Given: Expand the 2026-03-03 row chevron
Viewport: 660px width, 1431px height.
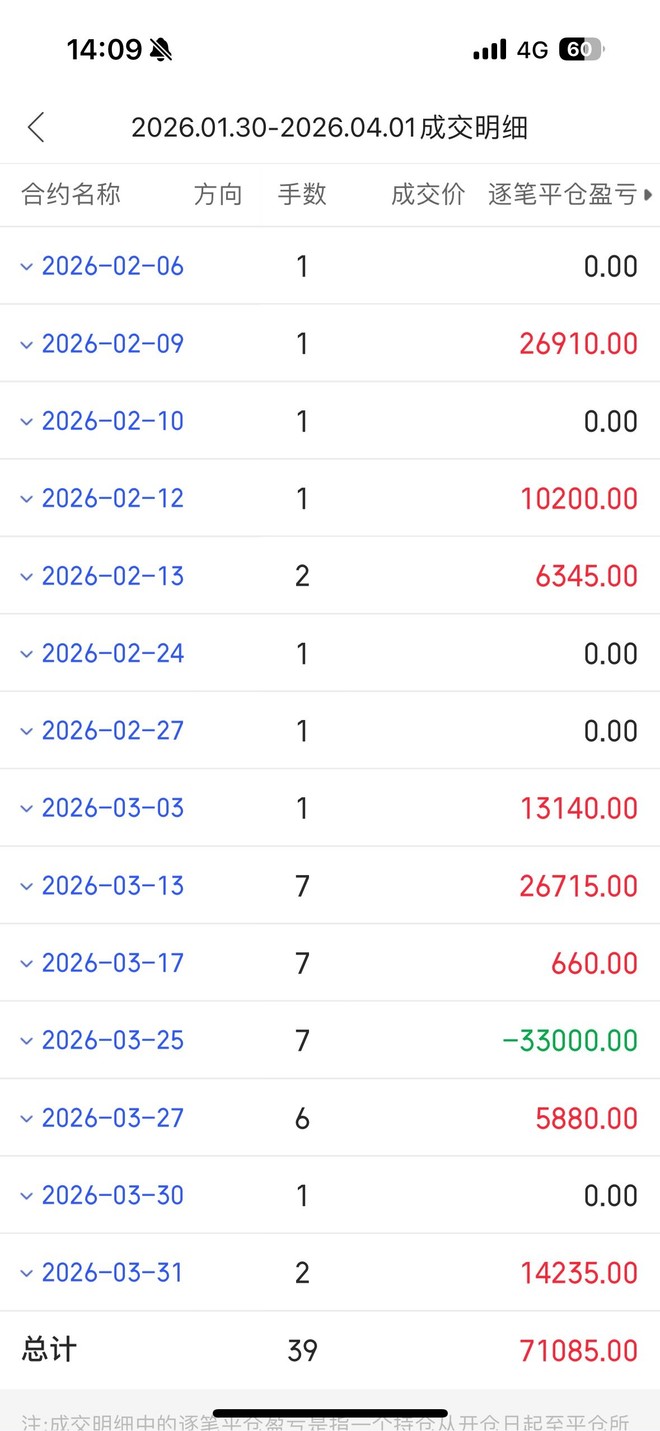Looking at the screenshot, I should (x=27, y=808).
